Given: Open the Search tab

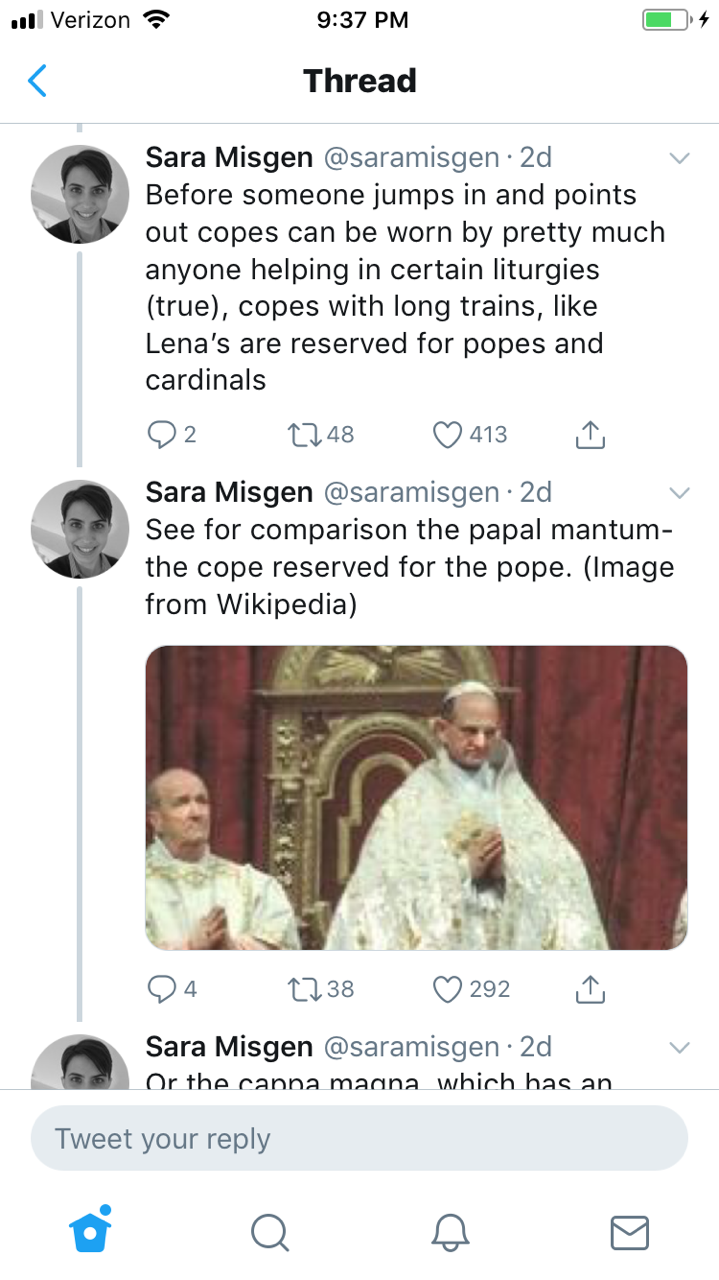Looking at the screenshot, I should point(269,1232).
